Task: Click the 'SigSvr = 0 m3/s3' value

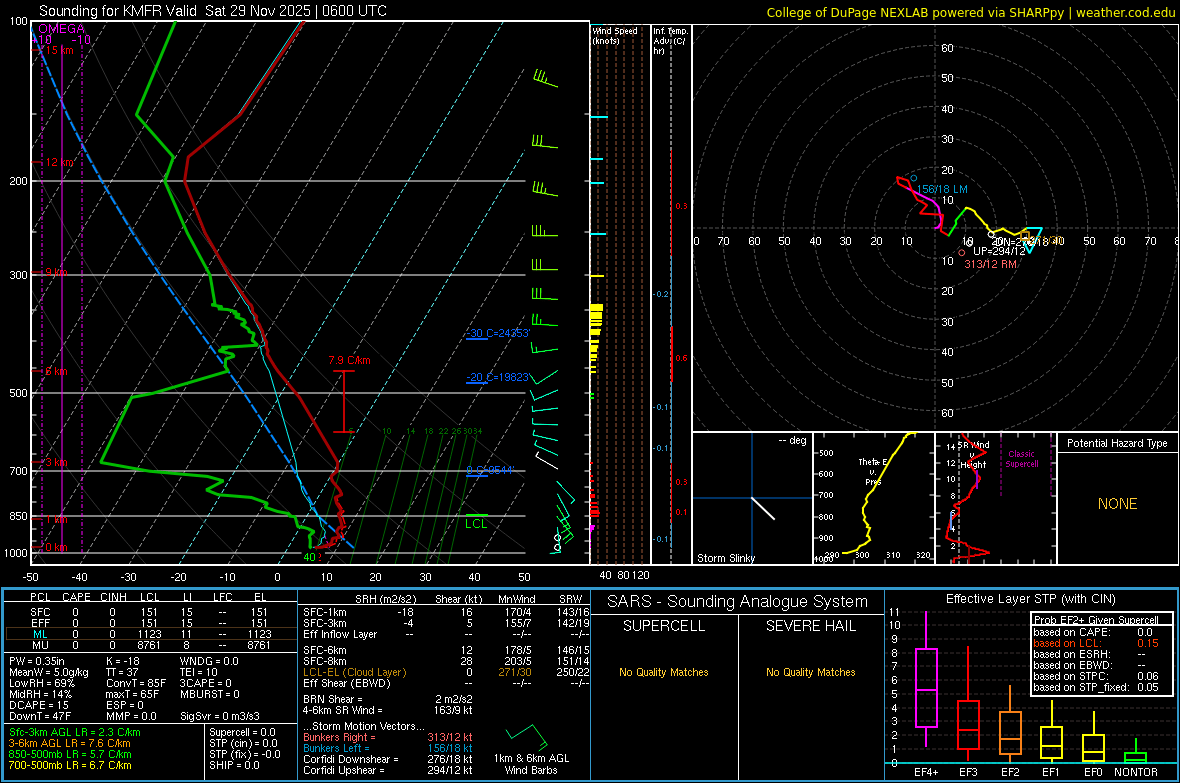Action: pos(220,717)
